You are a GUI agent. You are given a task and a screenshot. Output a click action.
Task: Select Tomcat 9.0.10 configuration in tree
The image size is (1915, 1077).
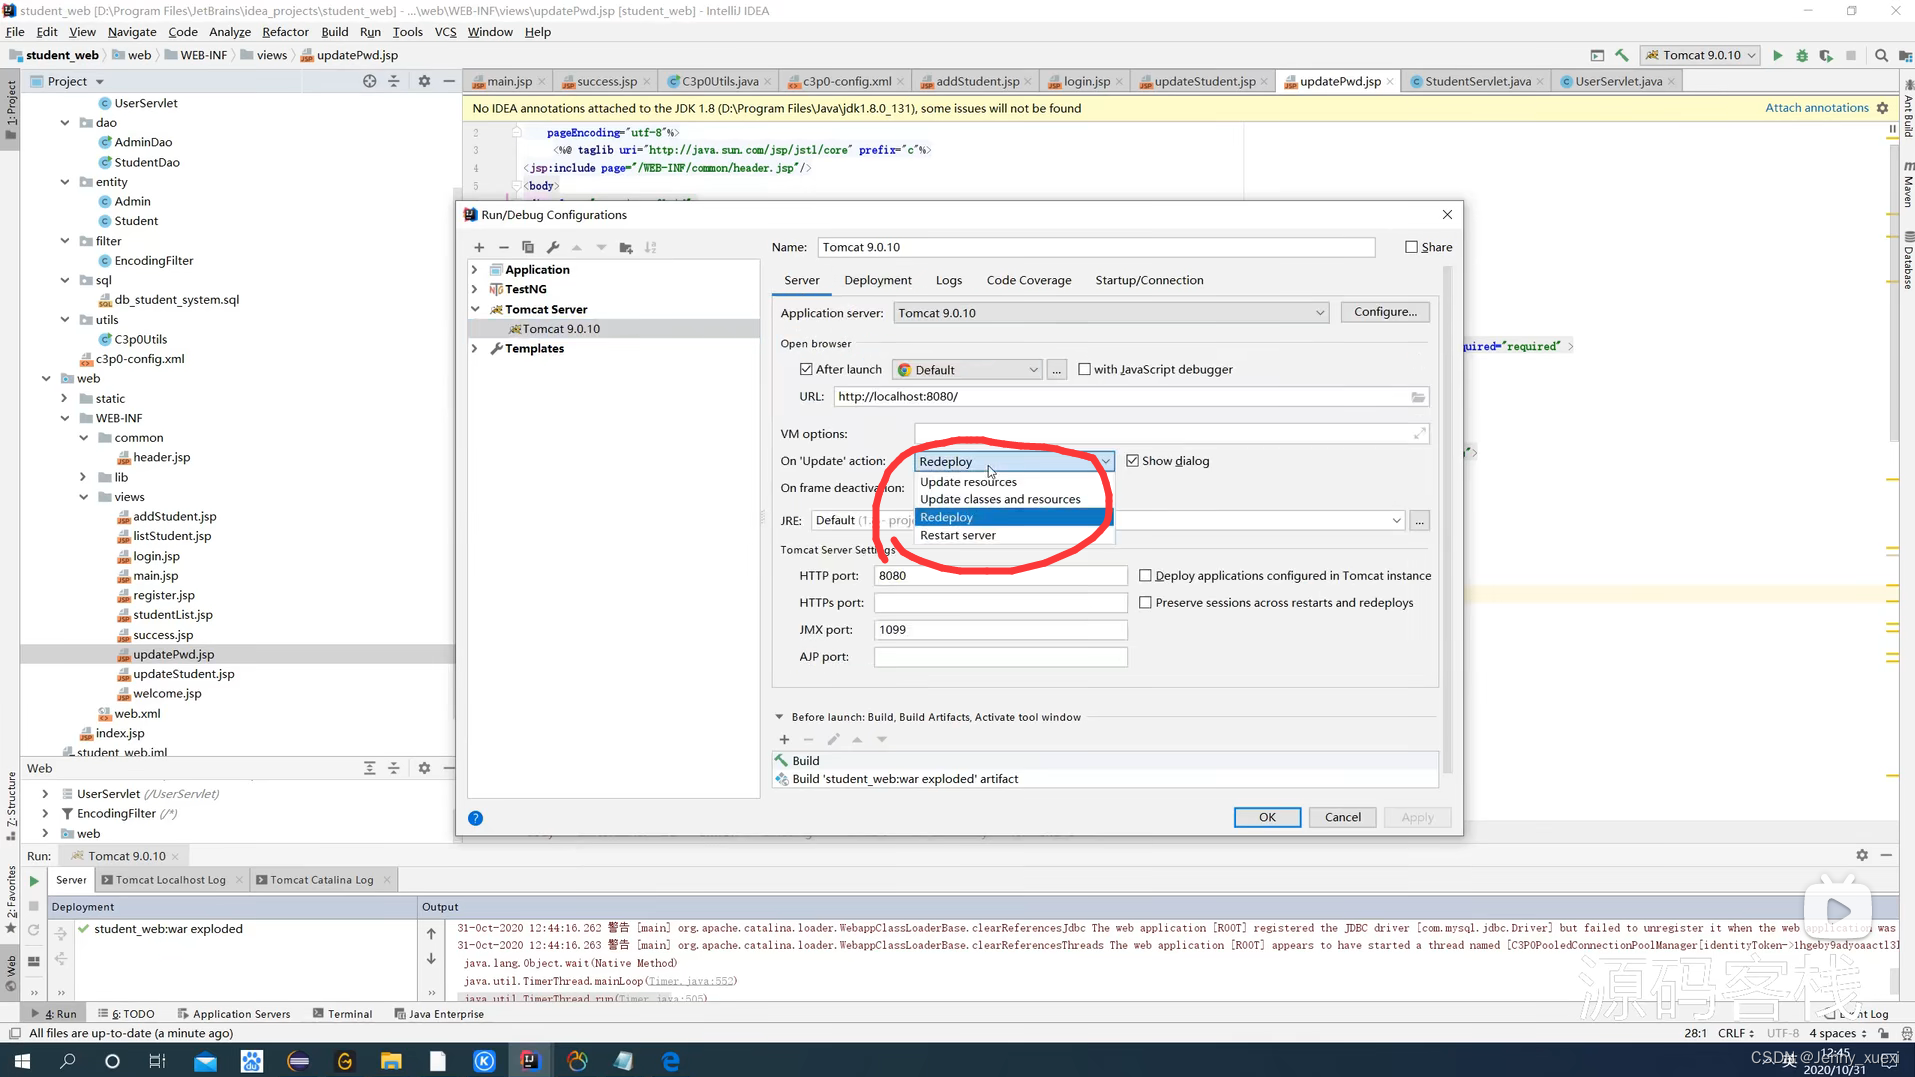coord(561,329)
